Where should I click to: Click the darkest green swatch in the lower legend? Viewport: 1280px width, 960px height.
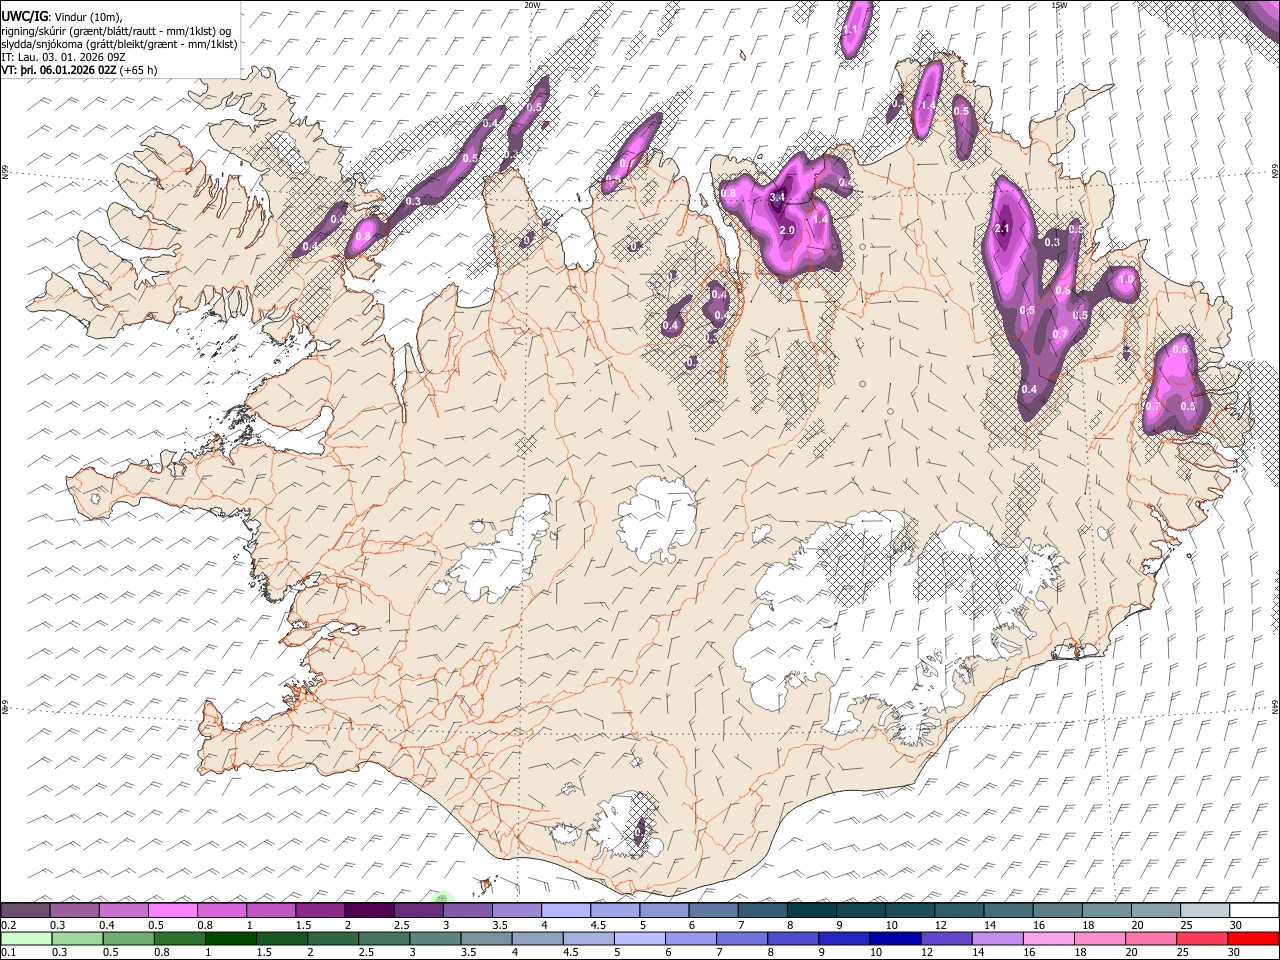[x=230, y=938]
